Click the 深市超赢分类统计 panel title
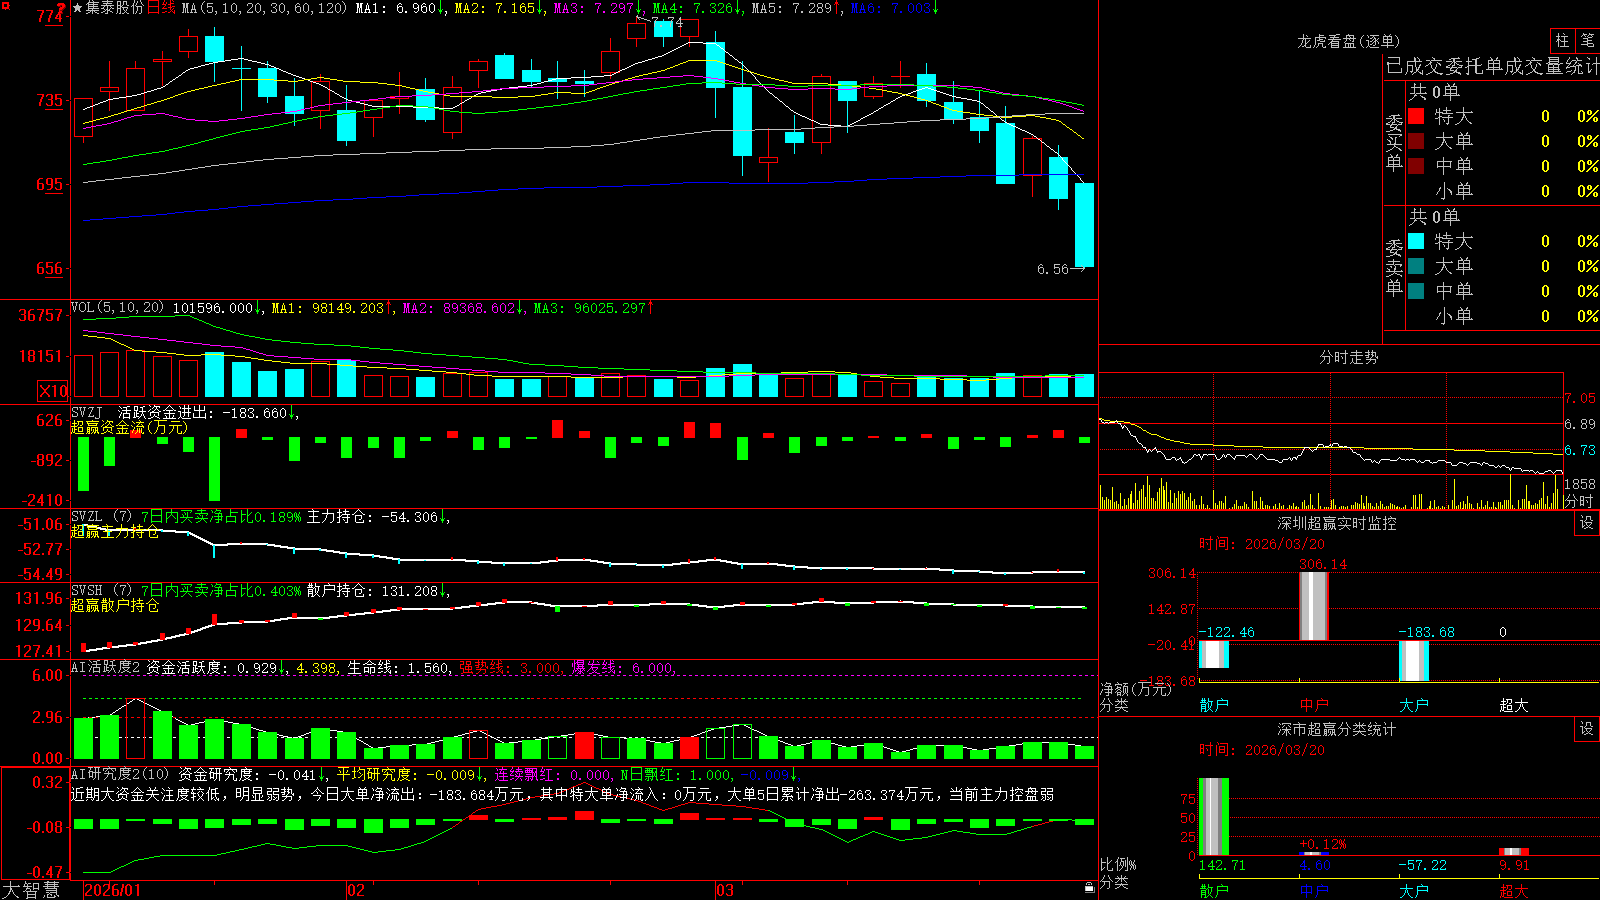Image resolution: width=1600 pixels, height=900 pixels. (x=1336, y=729)
